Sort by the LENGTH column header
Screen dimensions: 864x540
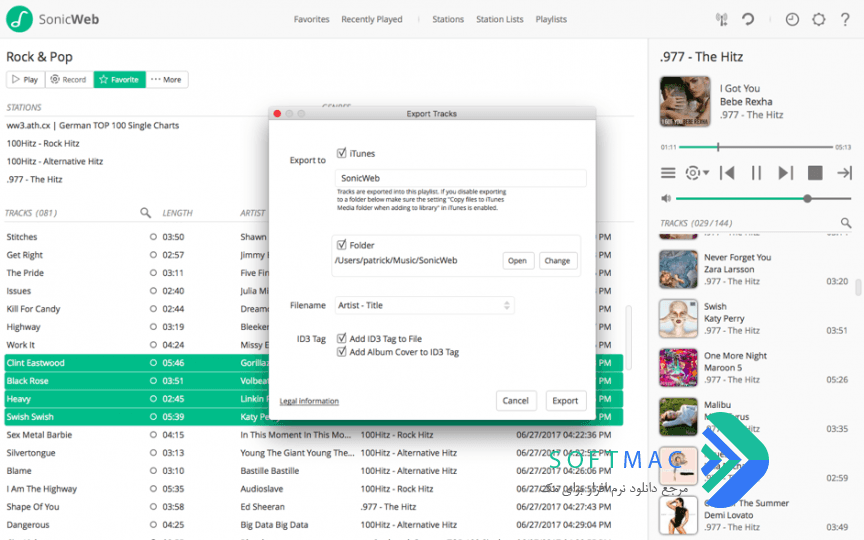point(177,213)
